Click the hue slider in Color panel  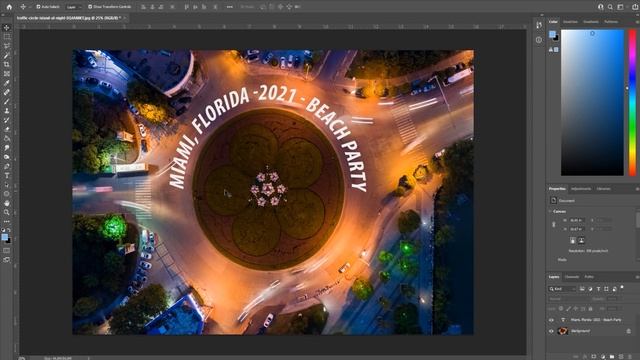pos(632,103)
